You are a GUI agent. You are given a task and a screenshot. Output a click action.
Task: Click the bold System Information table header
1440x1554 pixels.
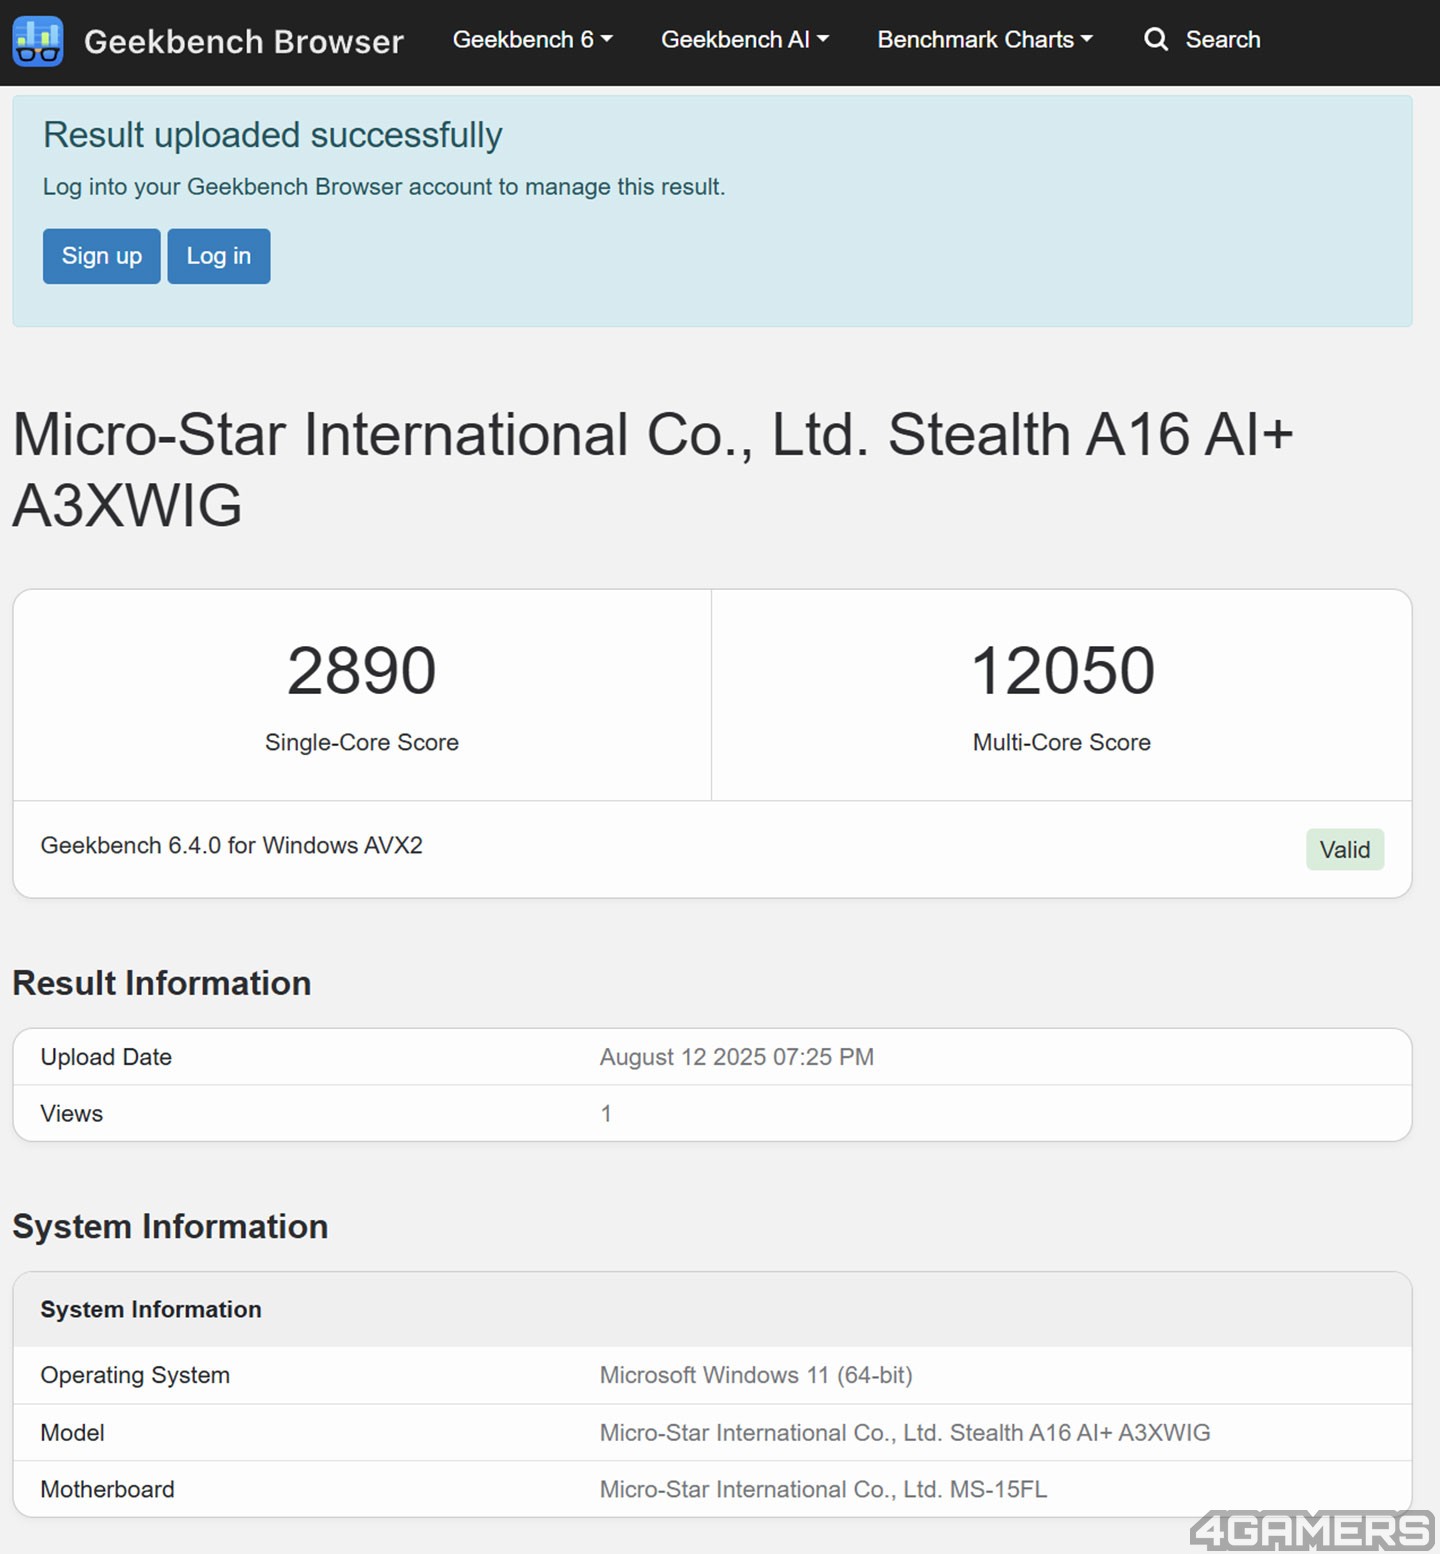click(x=151, y=1309)
